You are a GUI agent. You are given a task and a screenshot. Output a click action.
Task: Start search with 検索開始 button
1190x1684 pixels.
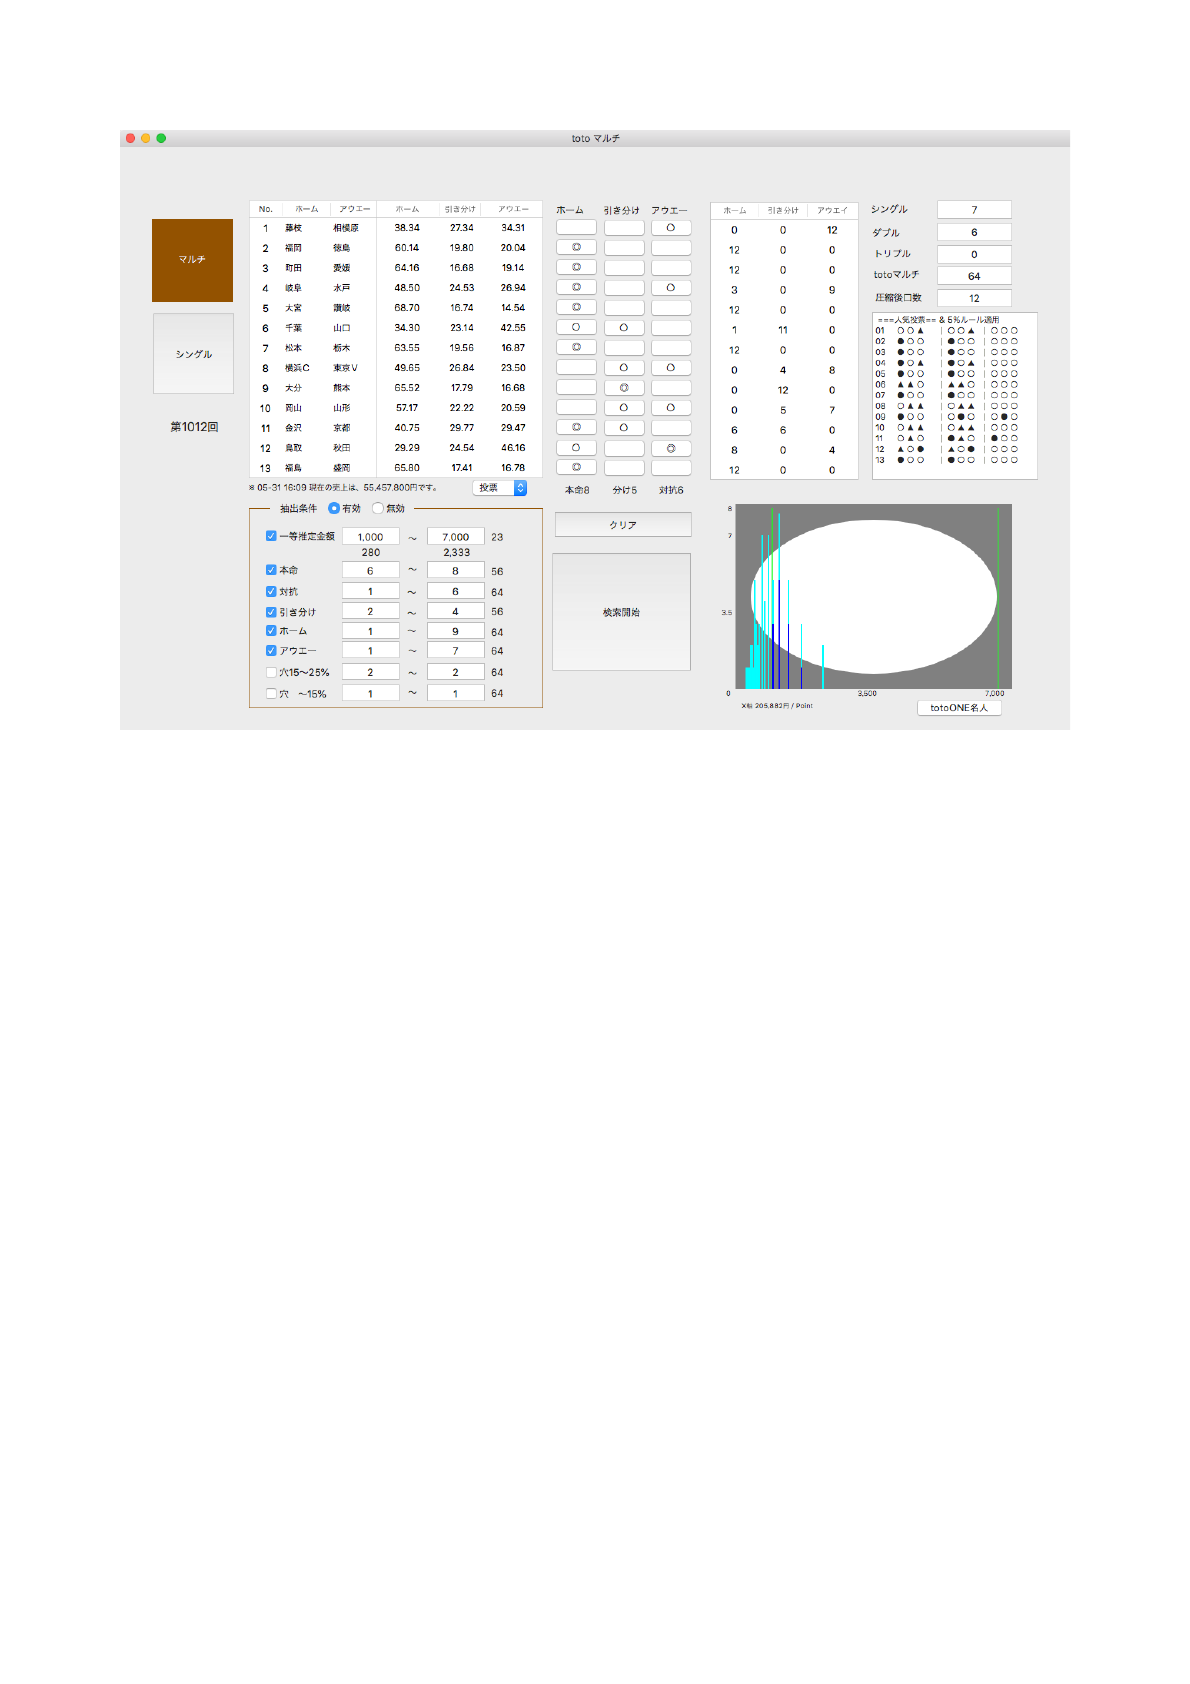[622, 612]
